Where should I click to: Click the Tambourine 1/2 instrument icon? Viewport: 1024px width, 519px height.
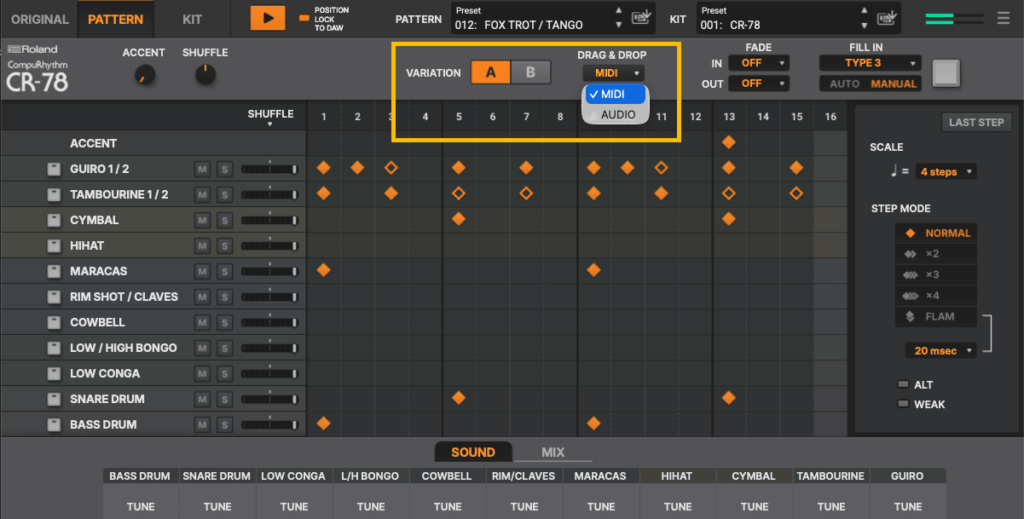pyautogui.click(x=54, y=195)
